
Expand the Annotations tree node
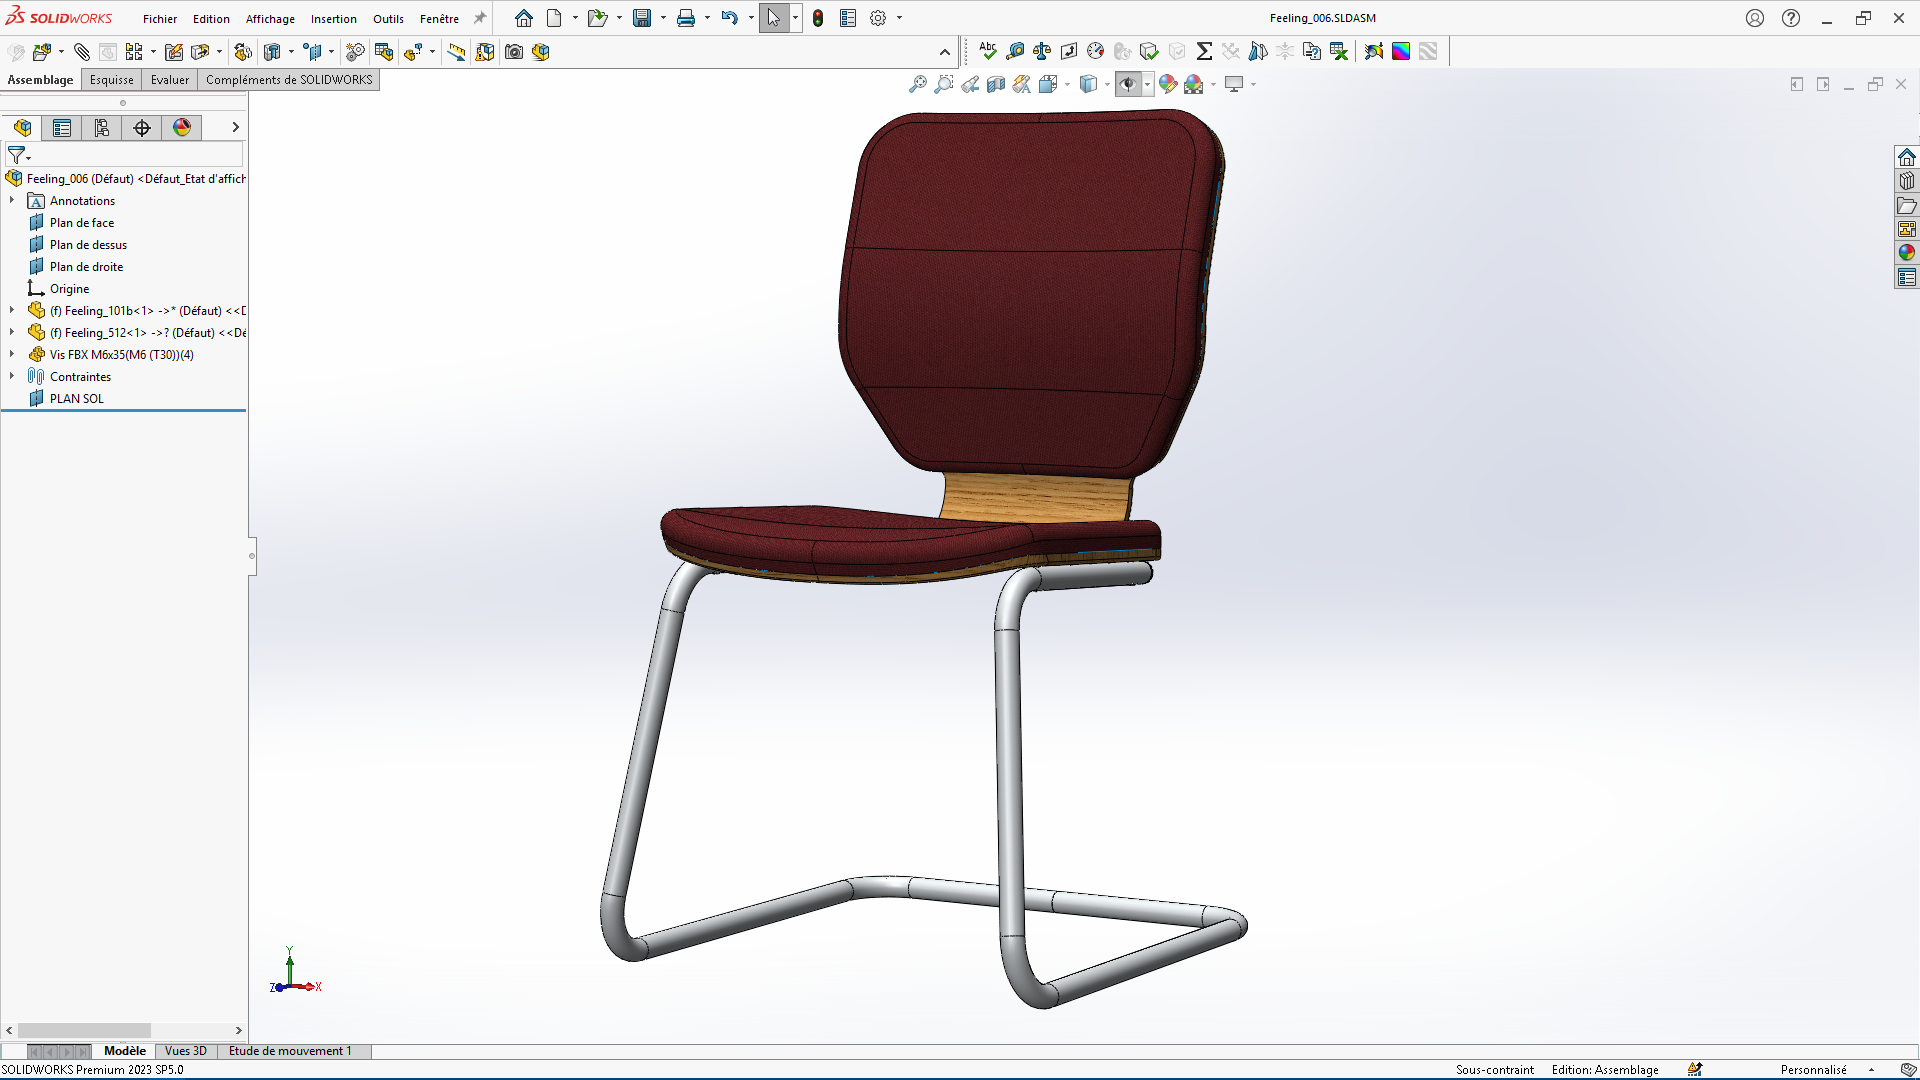pyautogui.click(x=12, y=201)
